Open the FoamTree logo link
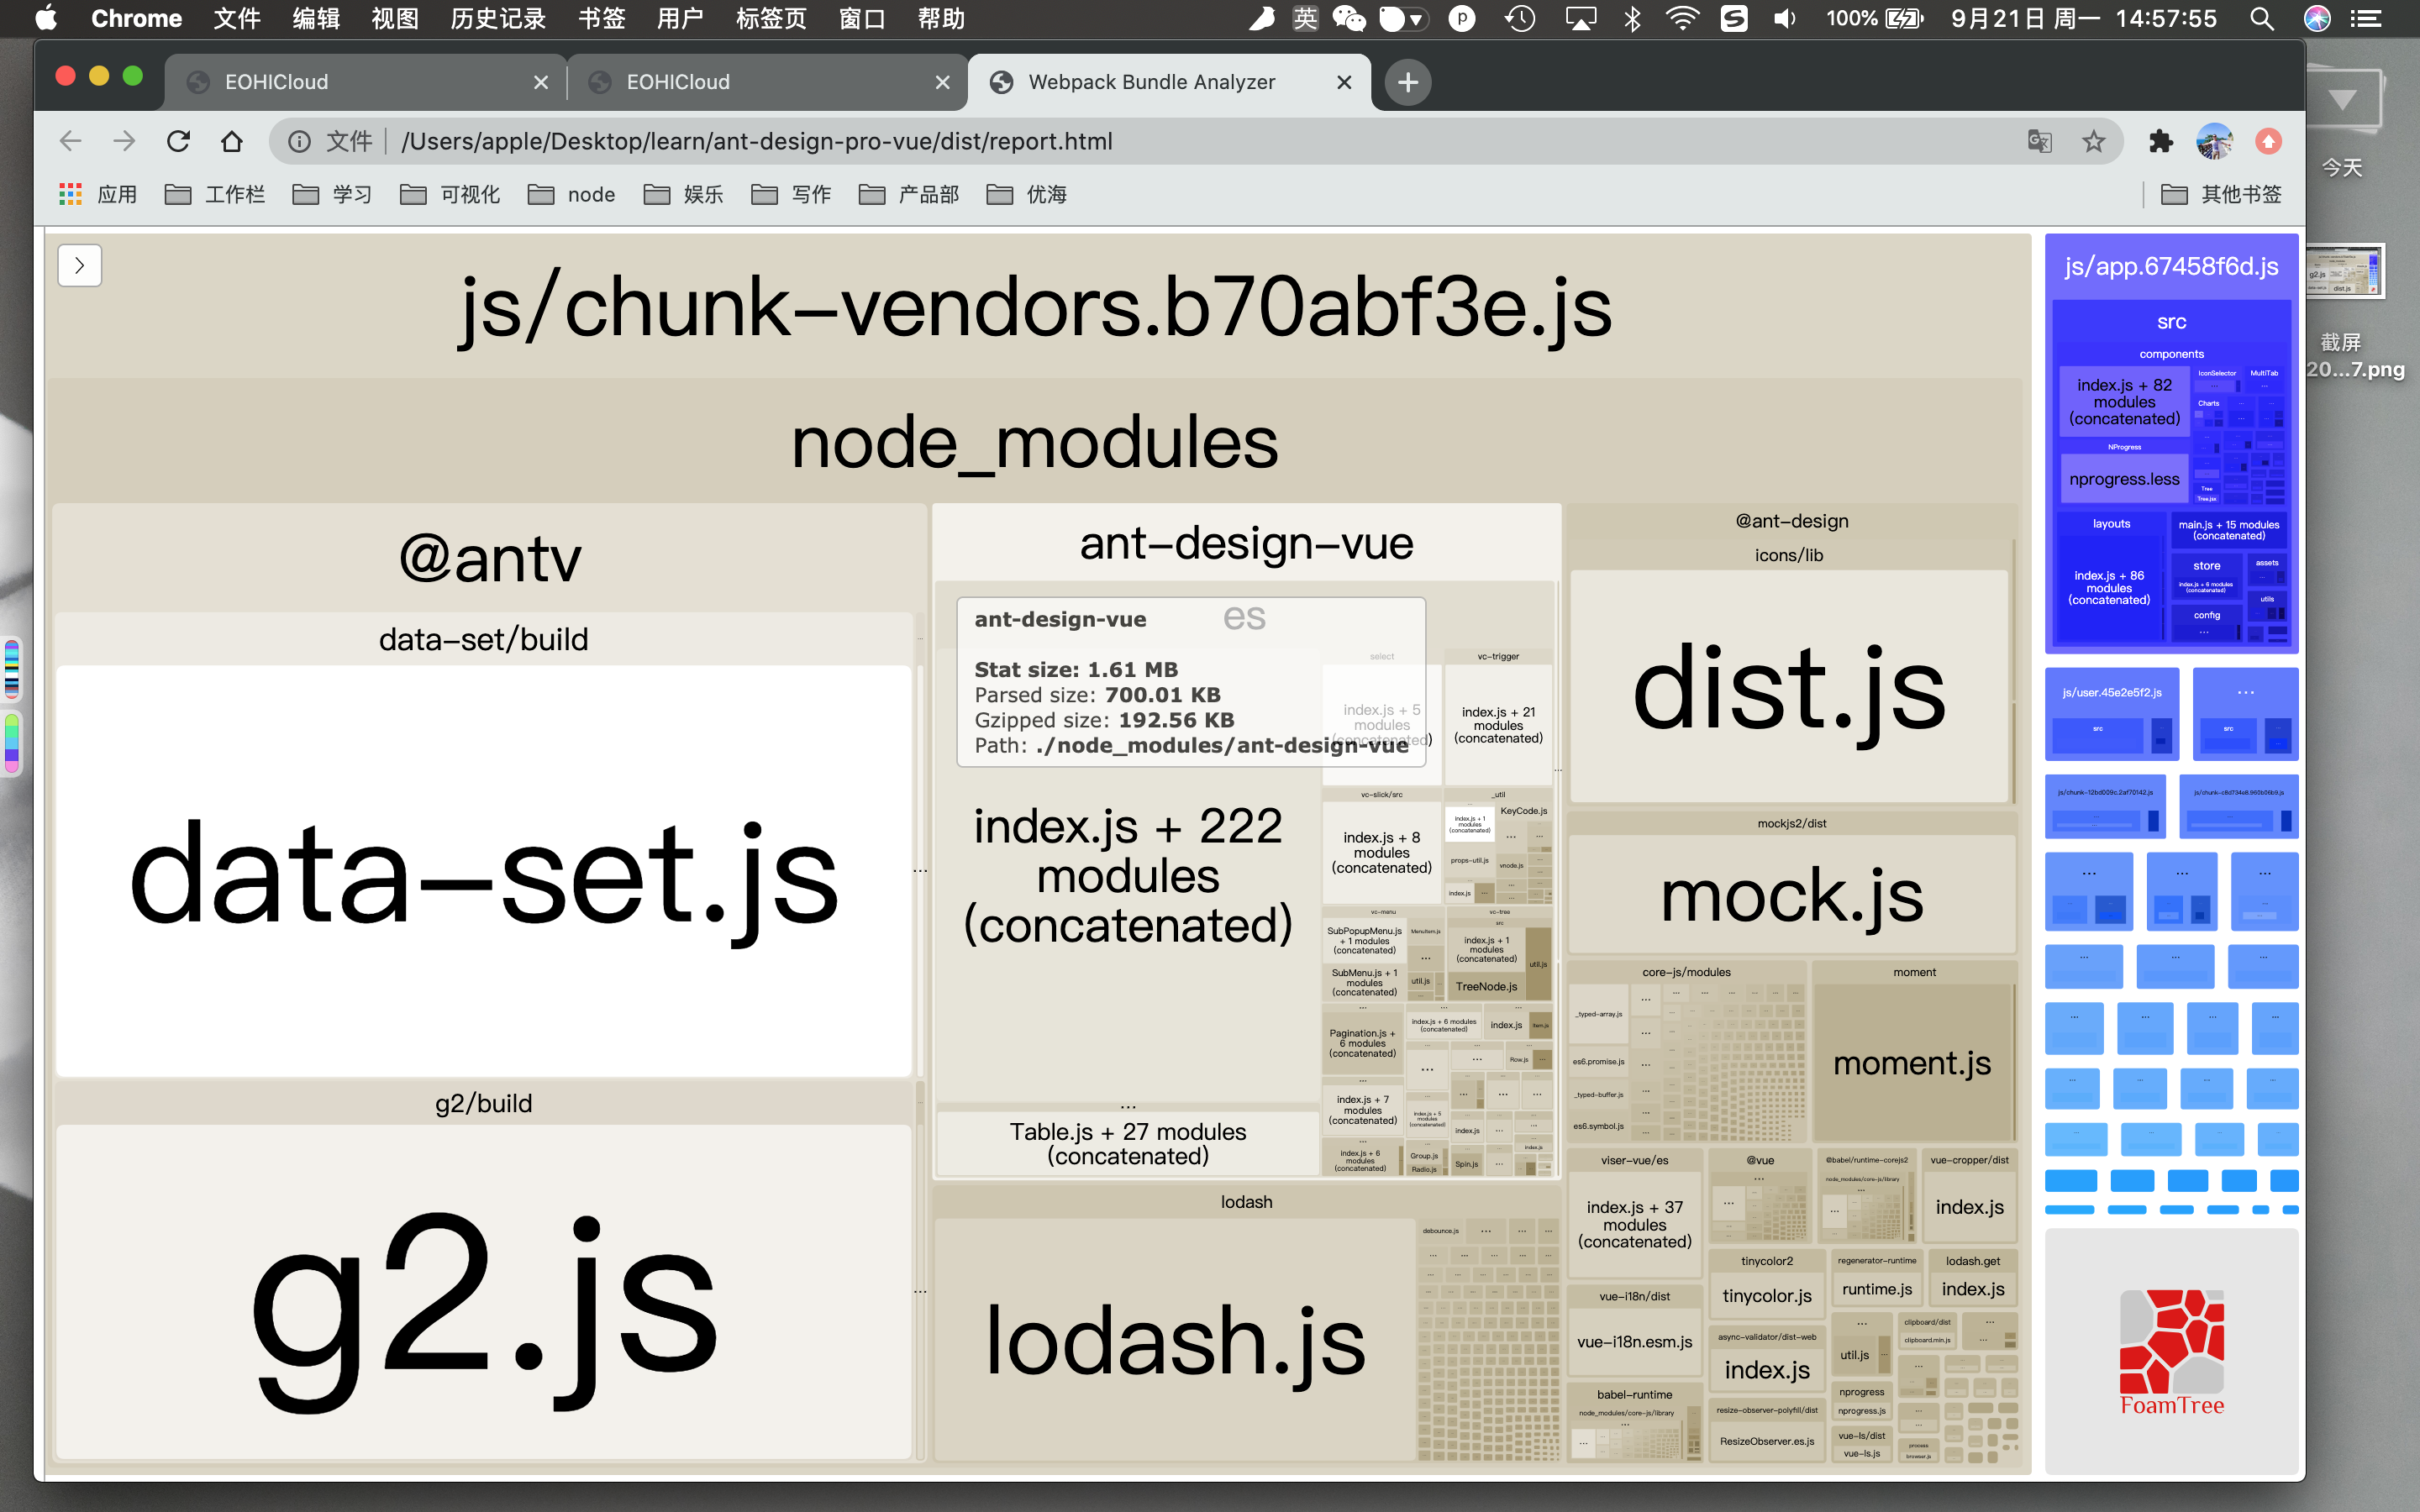 (x=2171, y=1352)
